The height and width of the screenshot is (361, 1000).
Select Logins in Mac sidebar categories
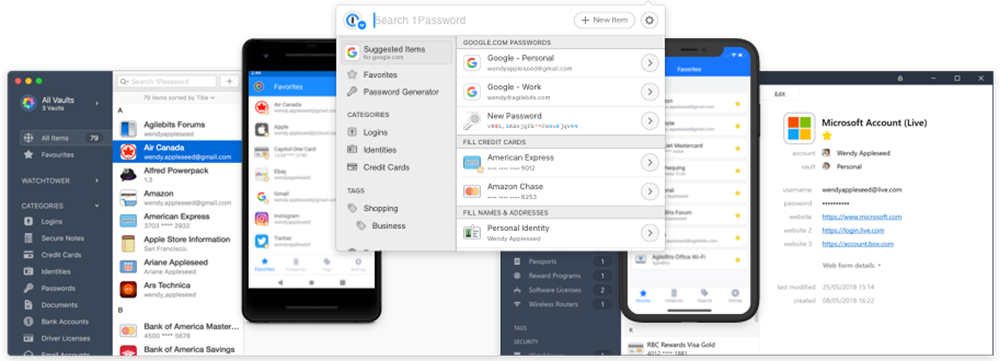(44, 221)
